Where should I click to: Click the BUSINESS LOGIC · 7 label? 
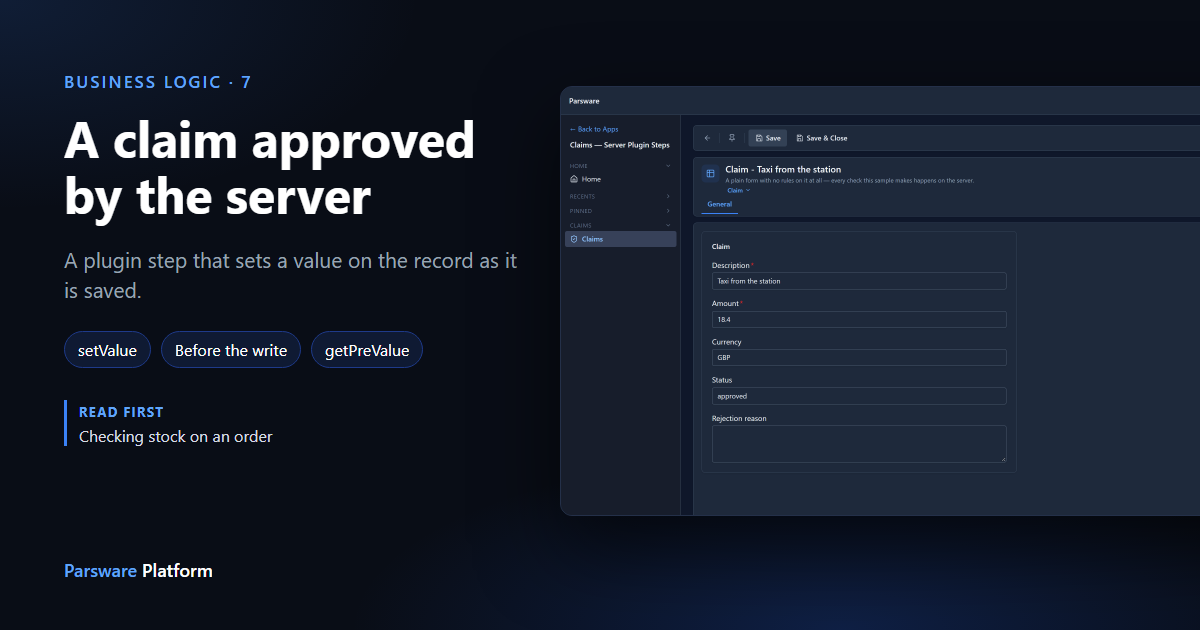[158, 82]
